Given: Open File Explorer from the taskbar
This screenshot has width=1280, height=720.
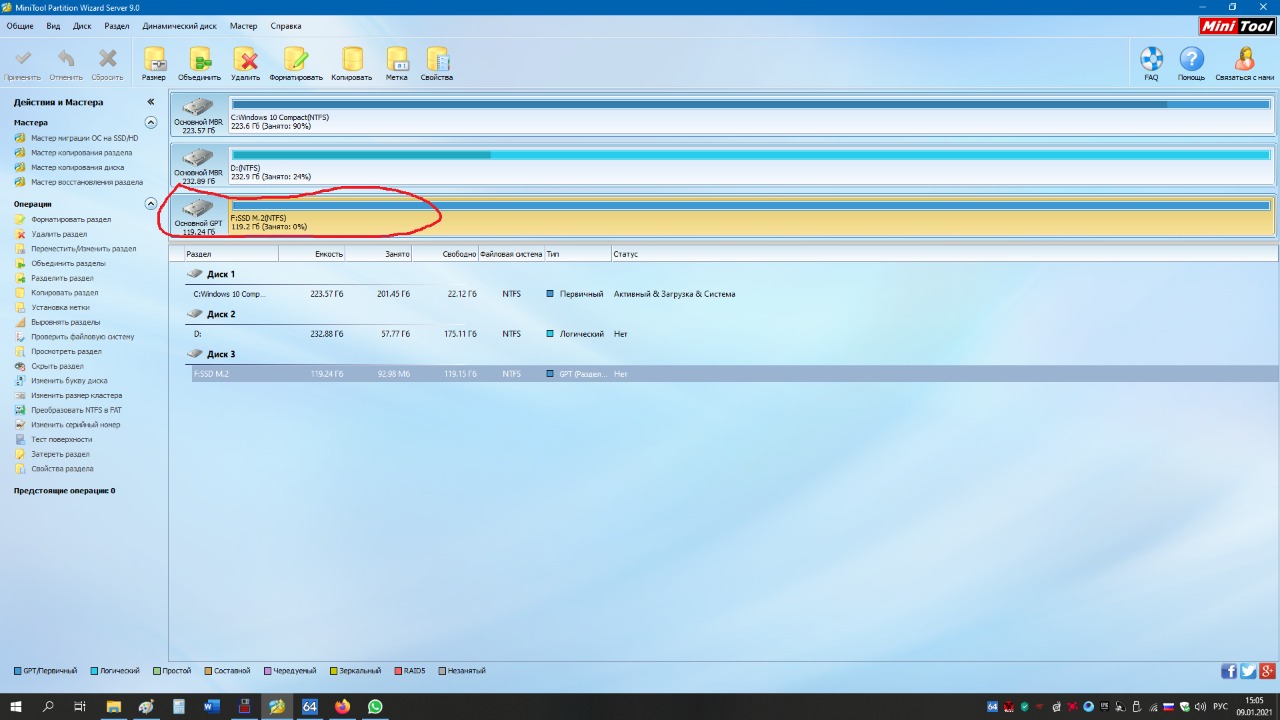Looking at the screenshot, I should click(114, 707).
